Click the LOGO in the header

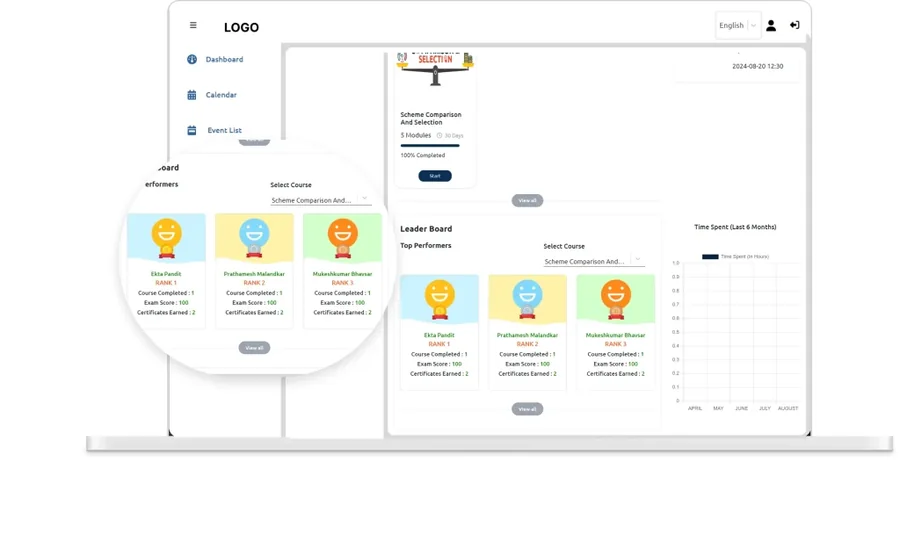click(x=241, y=28)
